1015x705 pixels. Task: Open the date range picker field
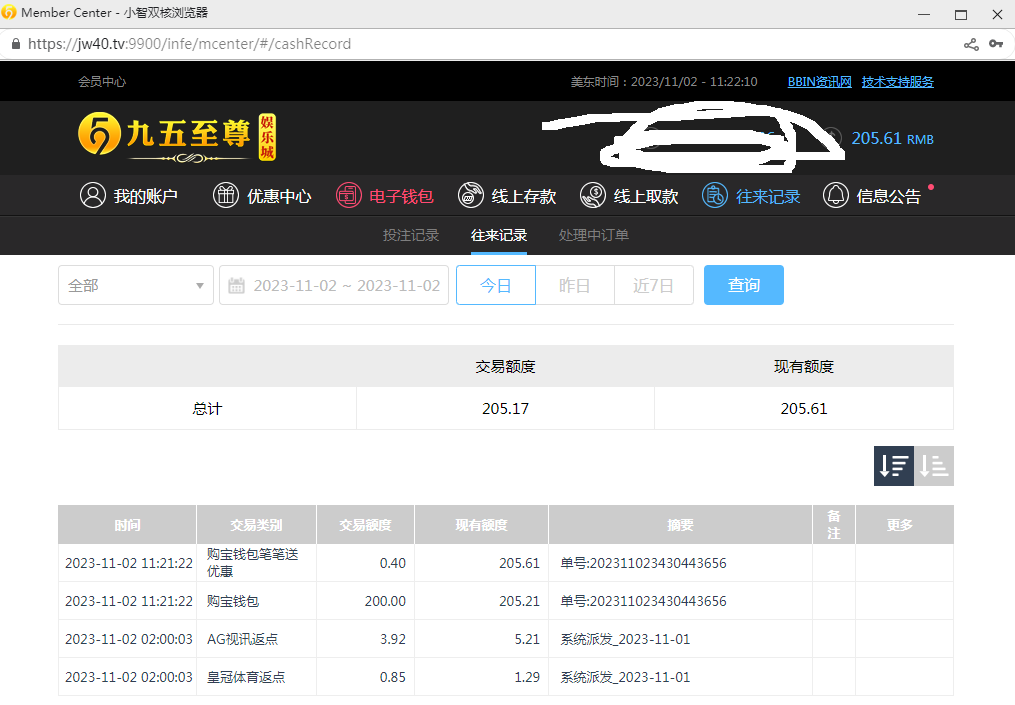click(334, 285)
